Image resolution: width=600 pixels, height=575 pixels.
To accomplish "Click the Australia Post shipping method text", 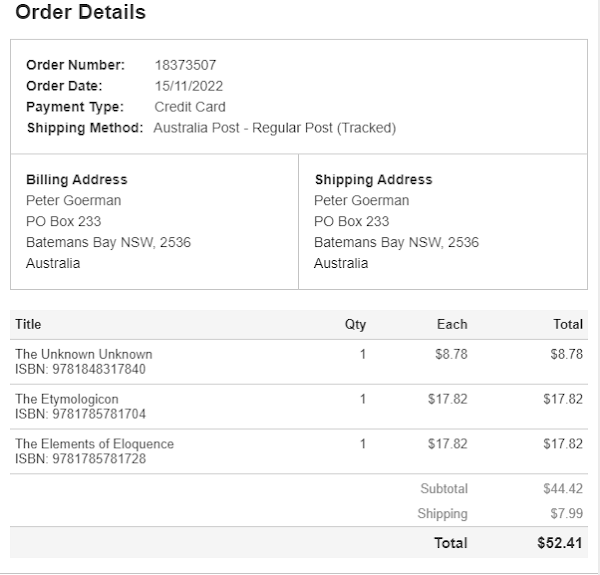I will click(275, 128).
